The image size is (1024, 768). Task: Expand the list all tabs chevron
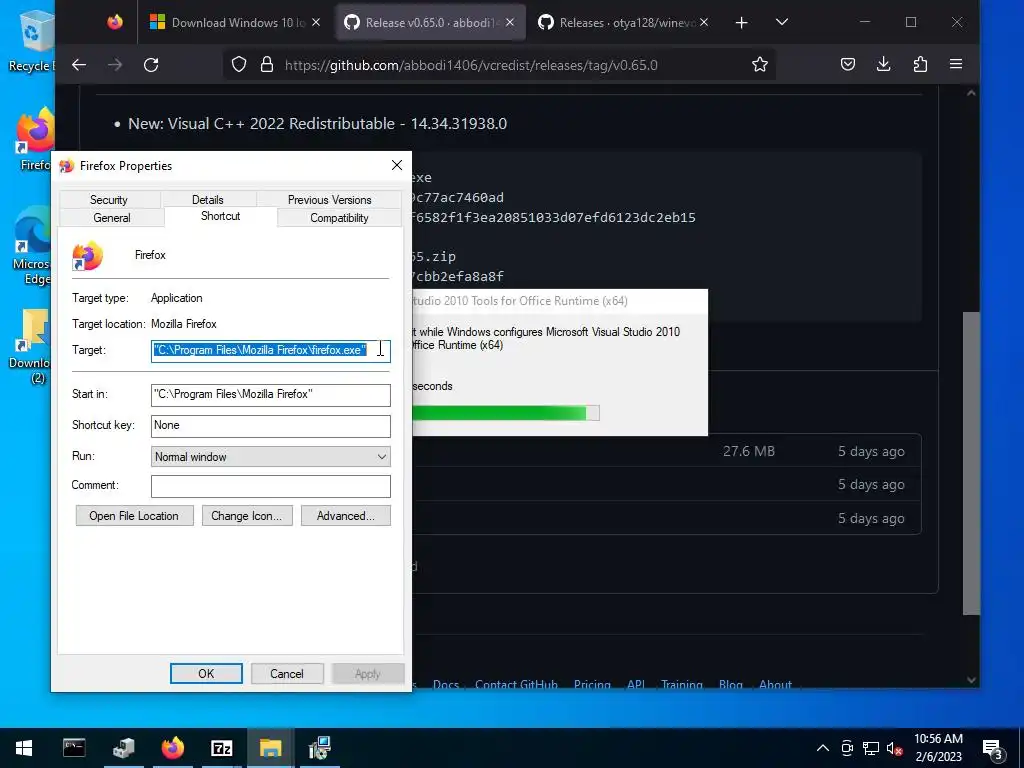tap(782, 22)
